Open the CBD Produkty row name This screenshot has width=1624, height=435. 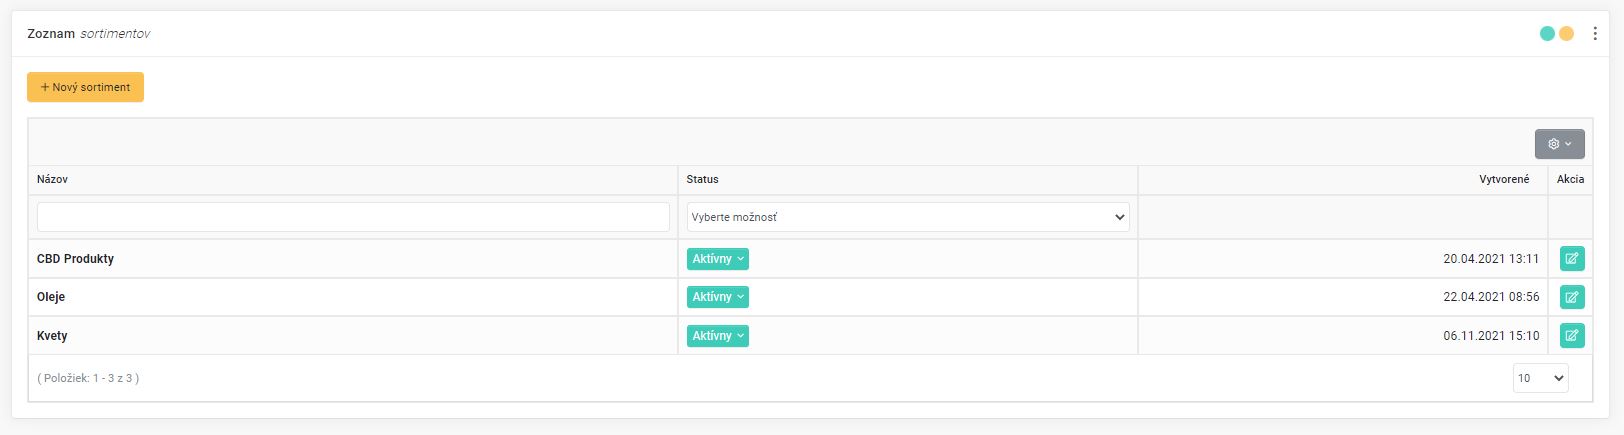point(75,259)
